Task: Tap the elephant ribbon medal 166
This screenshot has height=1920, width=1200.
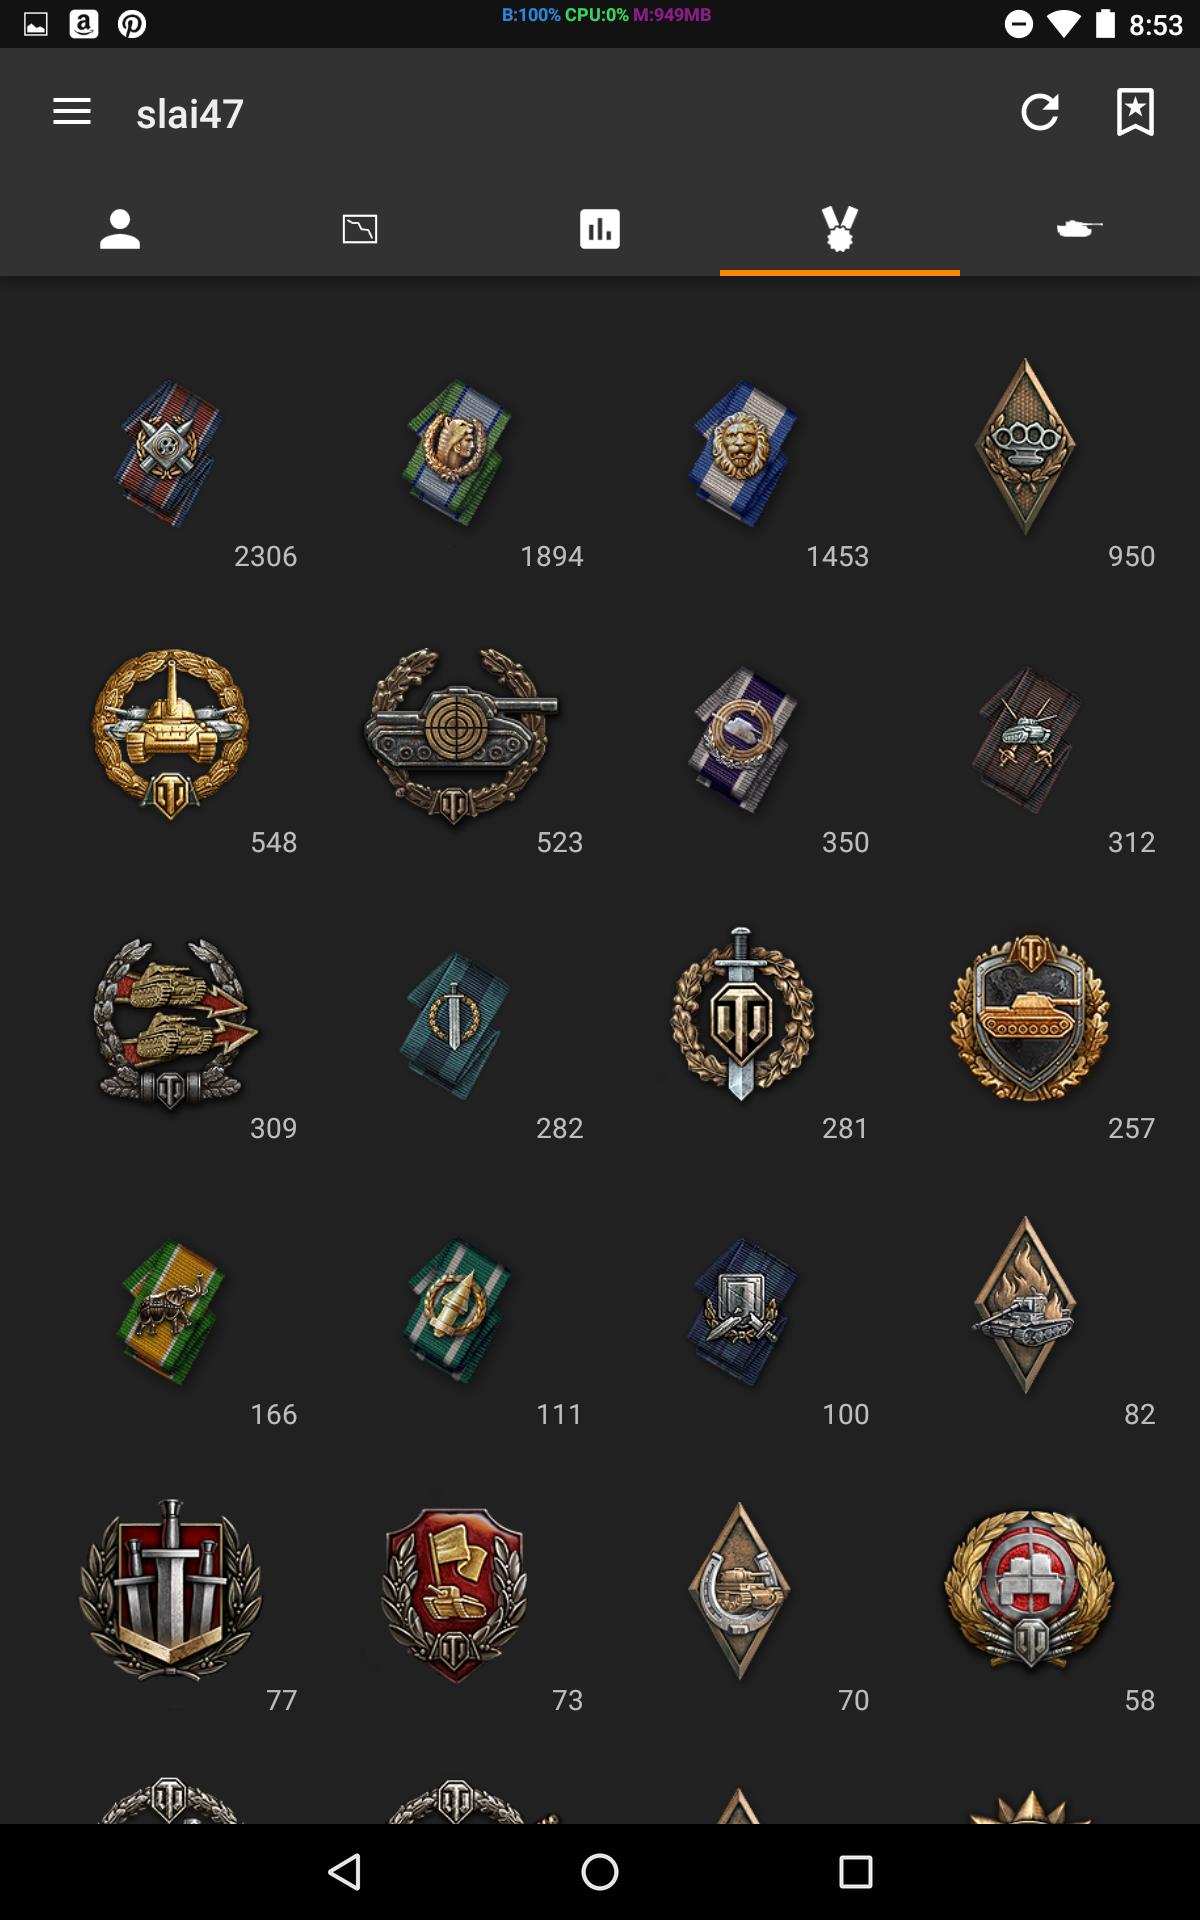Action: [171, 1312]
